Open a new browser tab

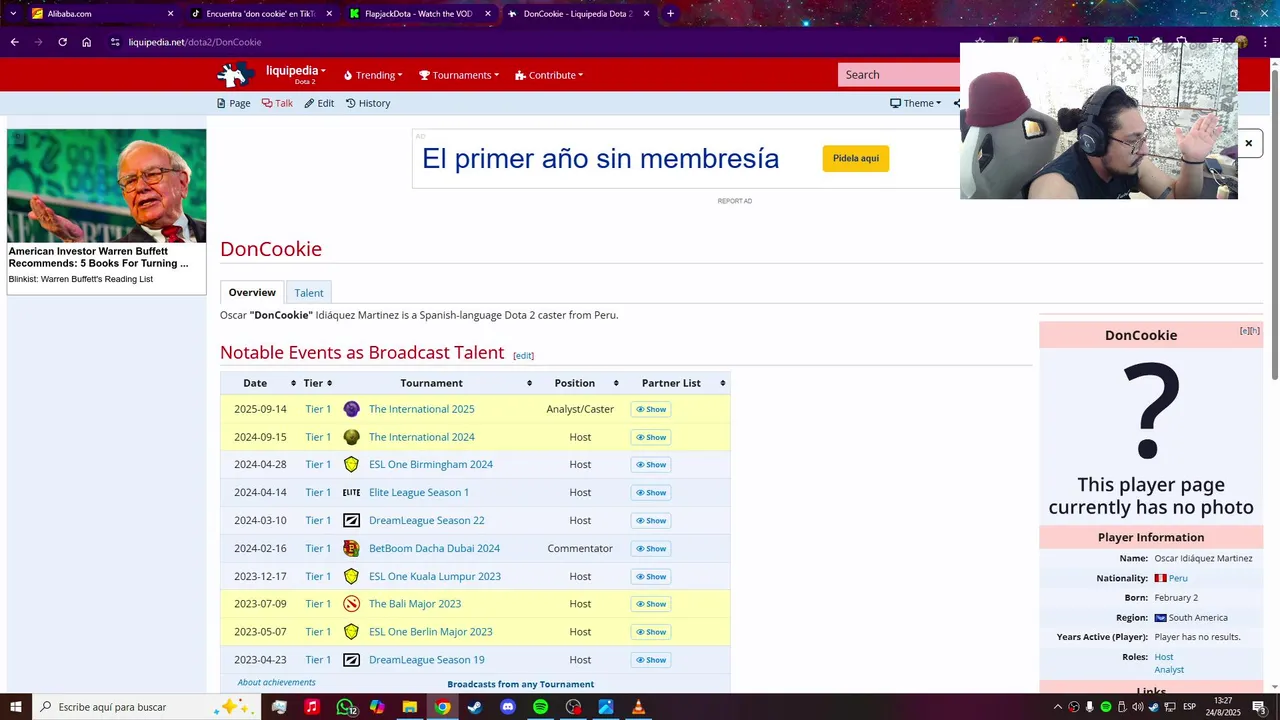tap(670, 14)
